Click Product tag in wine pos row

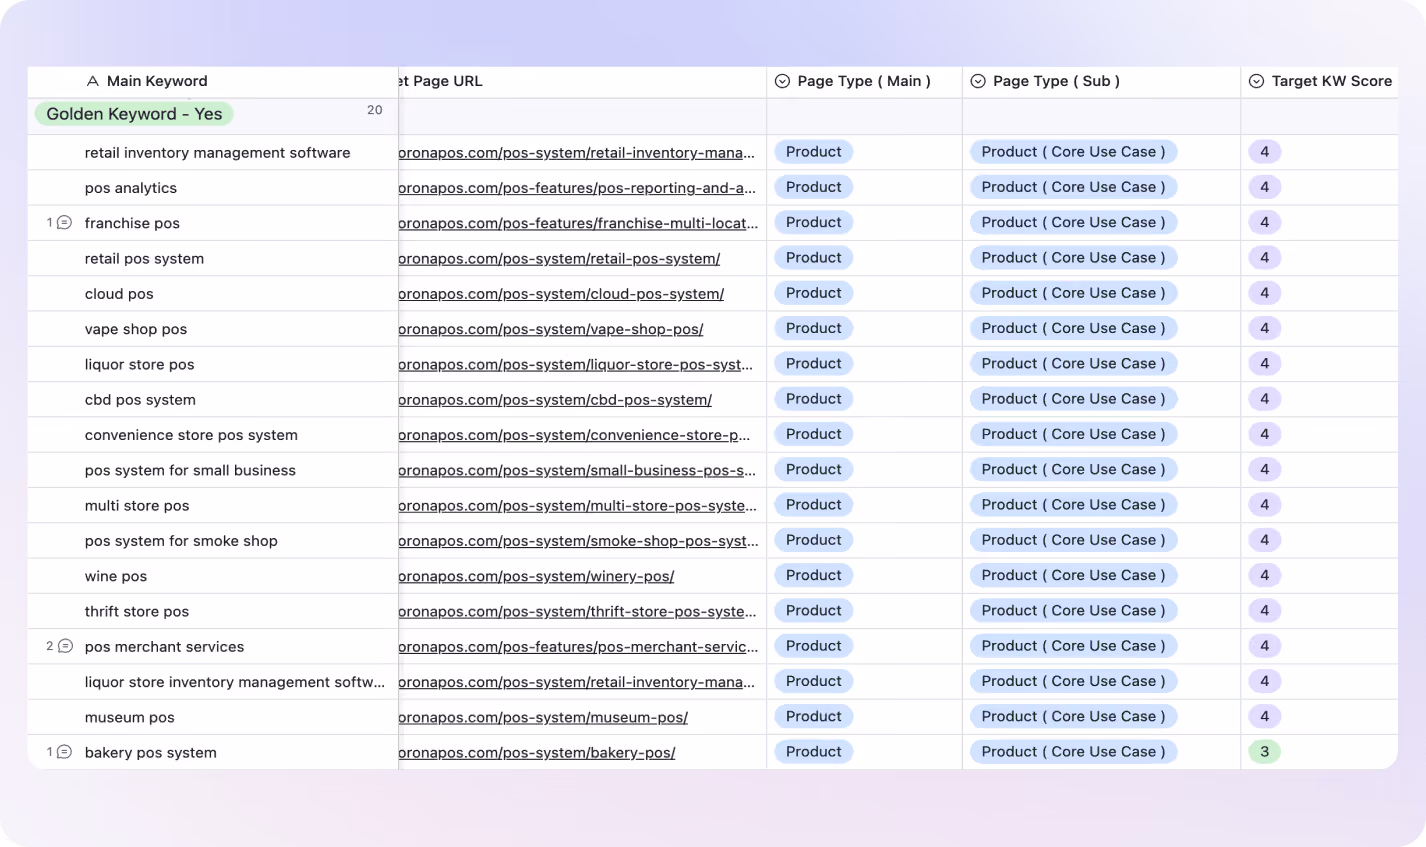pos(814,575)
